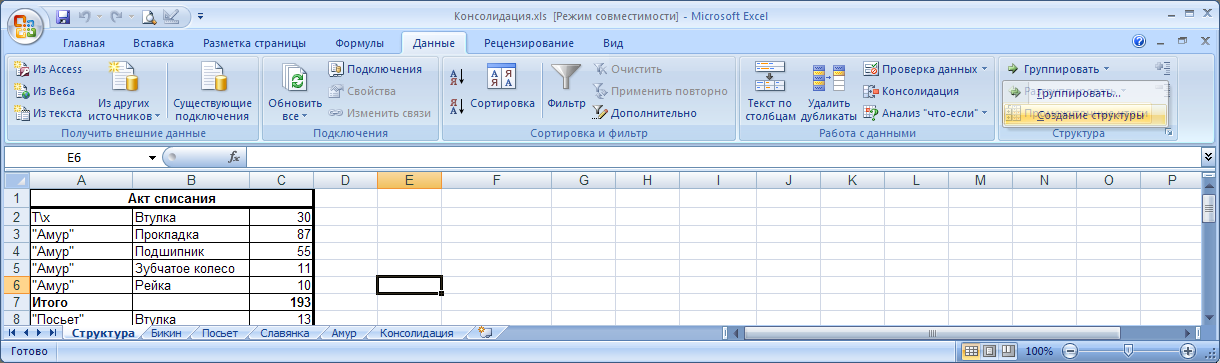Select the Посьет sheet tab
1220x363 pixels.
219,333
